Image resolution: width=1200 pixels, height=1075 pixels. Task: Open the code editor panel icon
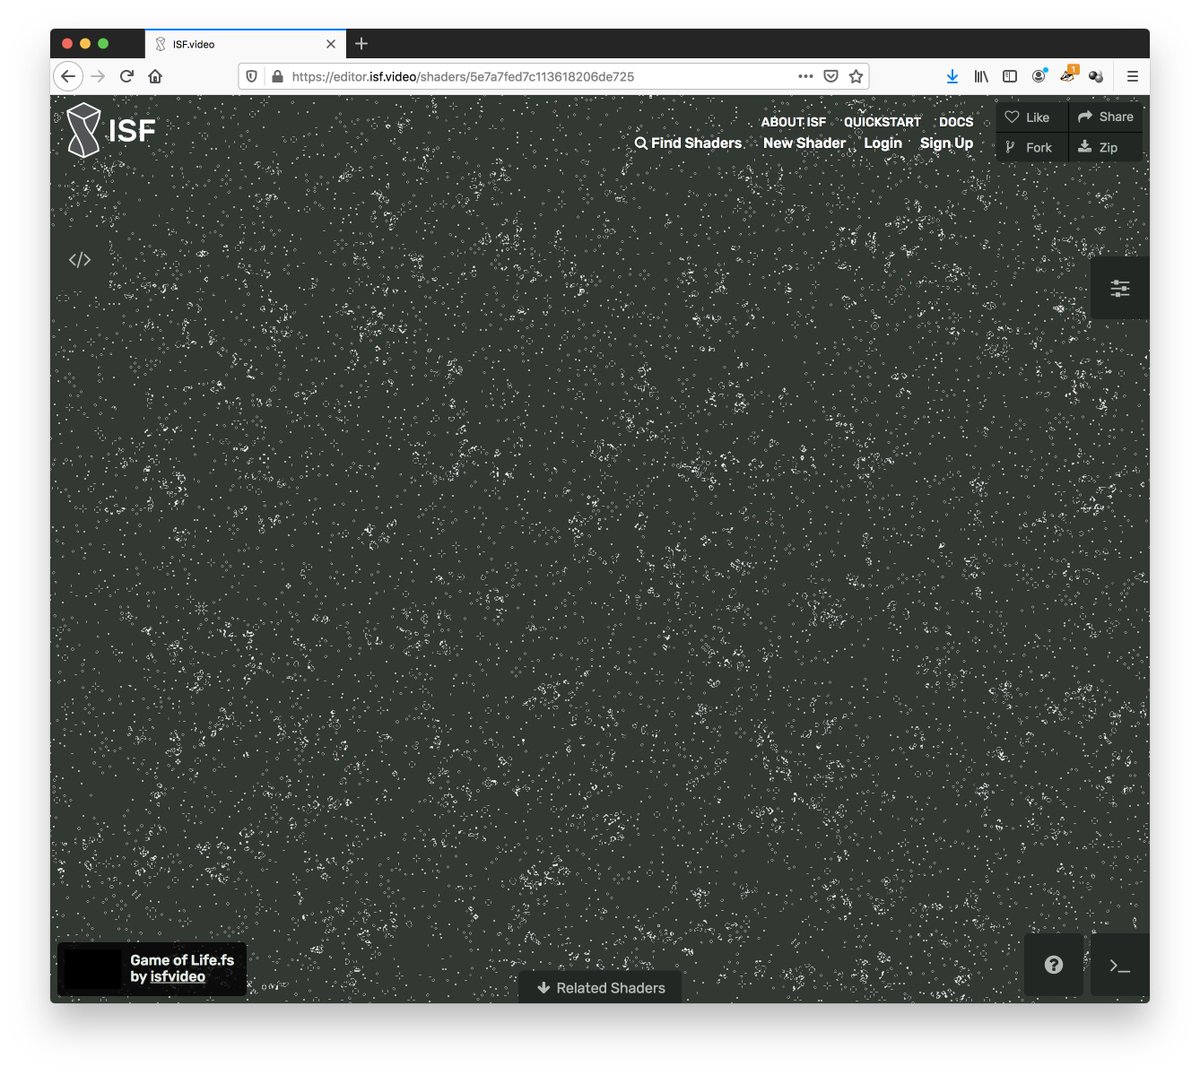pos(80,260)
